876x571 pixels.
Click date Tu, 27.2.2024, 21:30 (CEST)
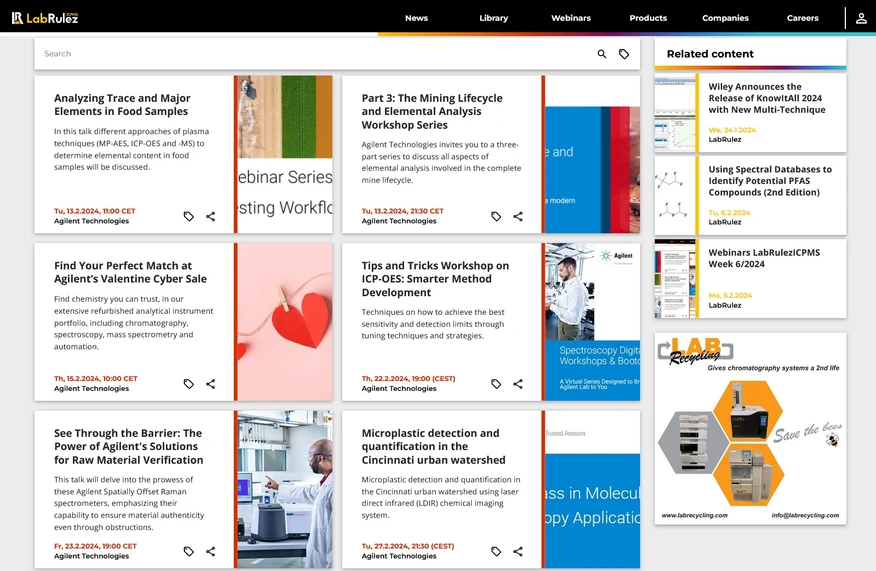[408, 546]
